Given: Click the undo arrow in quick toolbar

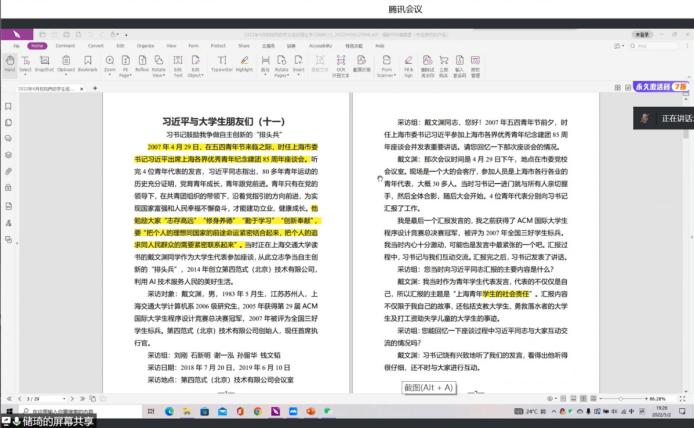Looking at the screenshot, I should click(90, 34).
